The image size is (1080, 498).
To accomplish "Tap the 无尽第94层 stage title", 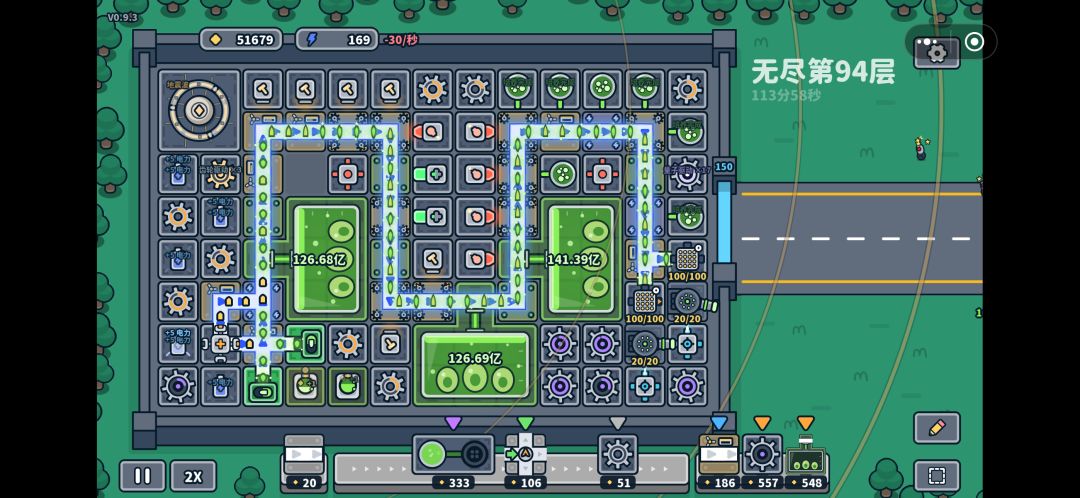I will pos(823,71).
